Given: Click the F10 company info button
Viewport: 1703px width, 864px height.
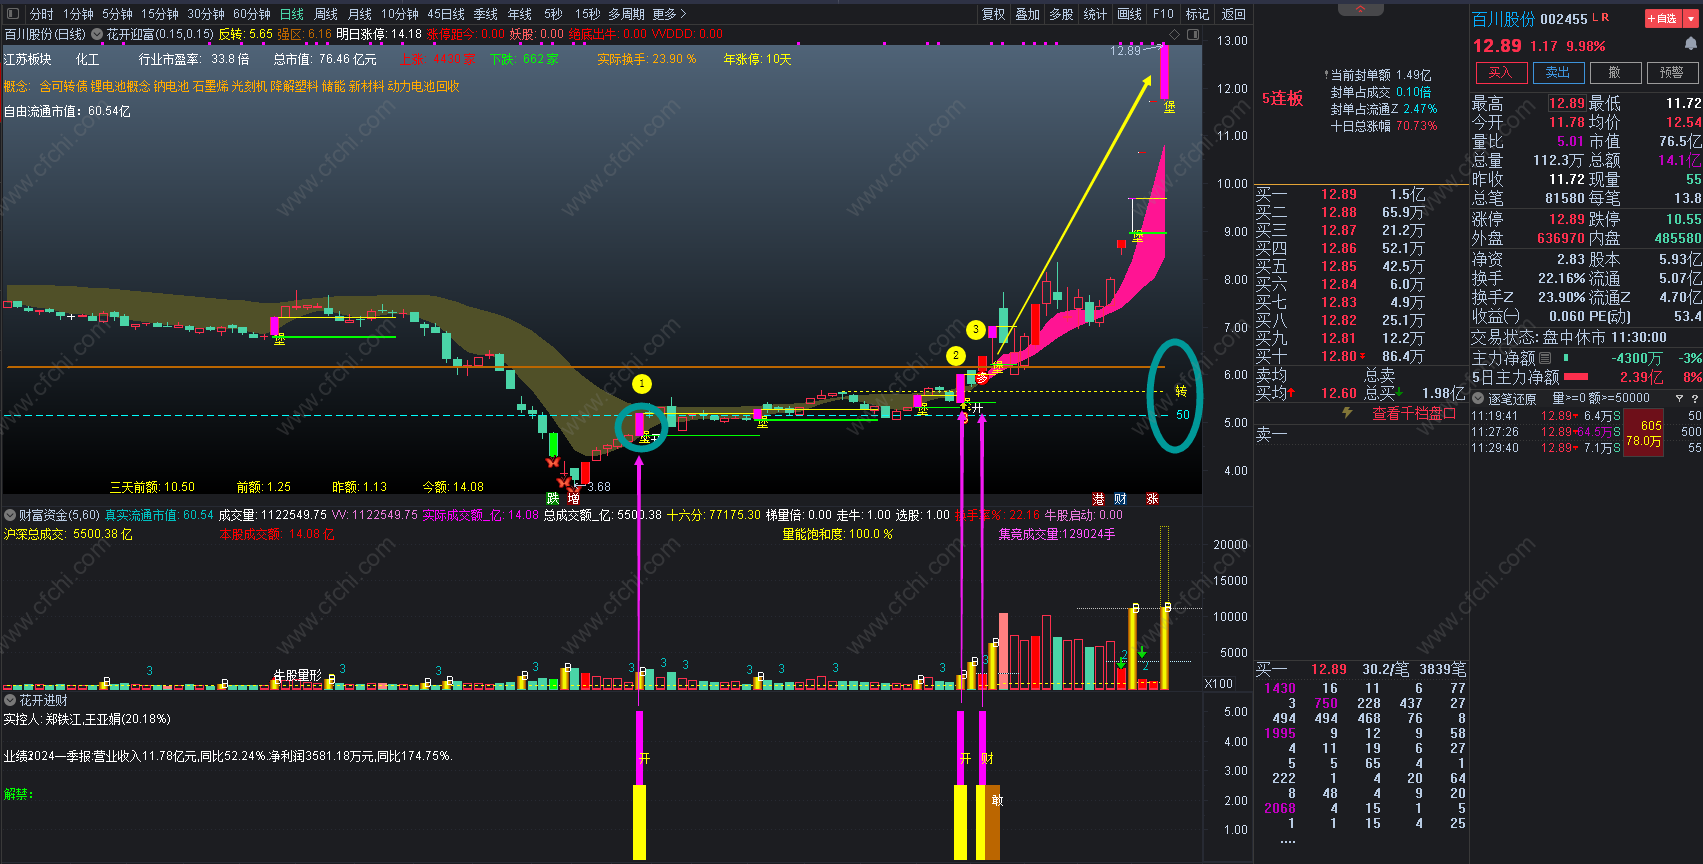Looking at the screenshot, I should (x=1163, y=14).
